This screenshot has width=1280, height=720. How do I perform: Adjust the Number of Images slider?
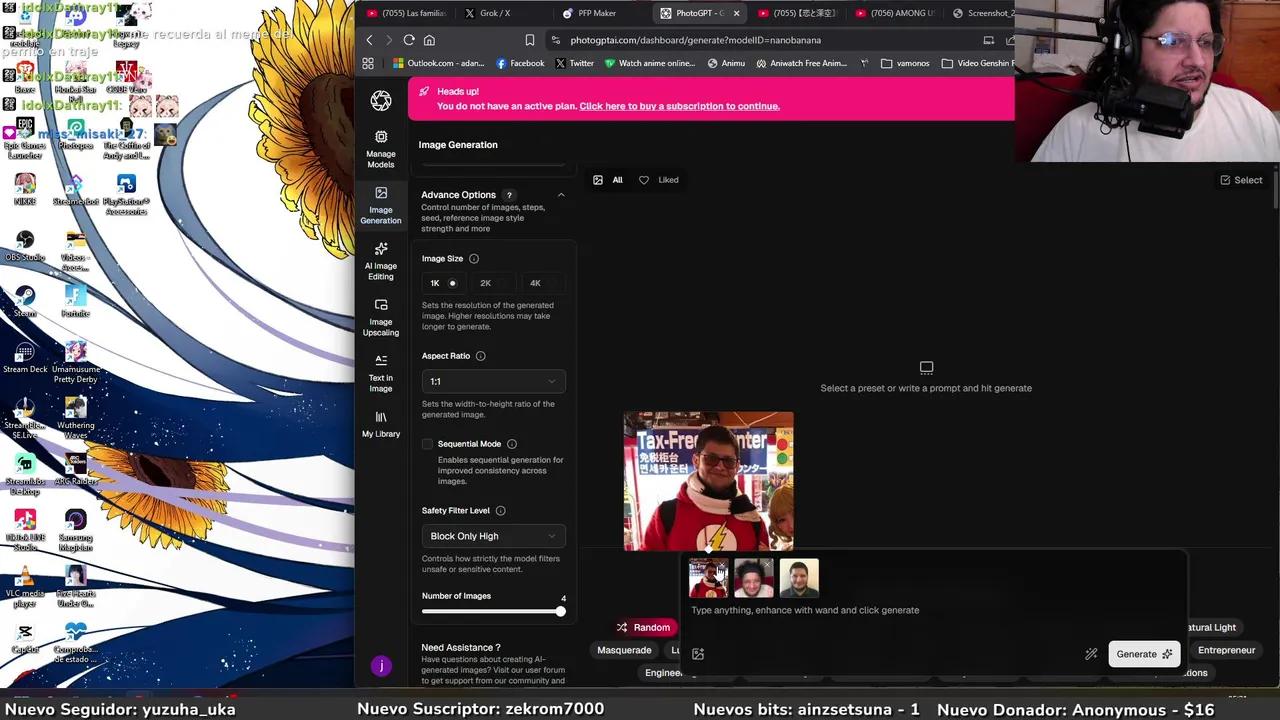pos(493,611)
